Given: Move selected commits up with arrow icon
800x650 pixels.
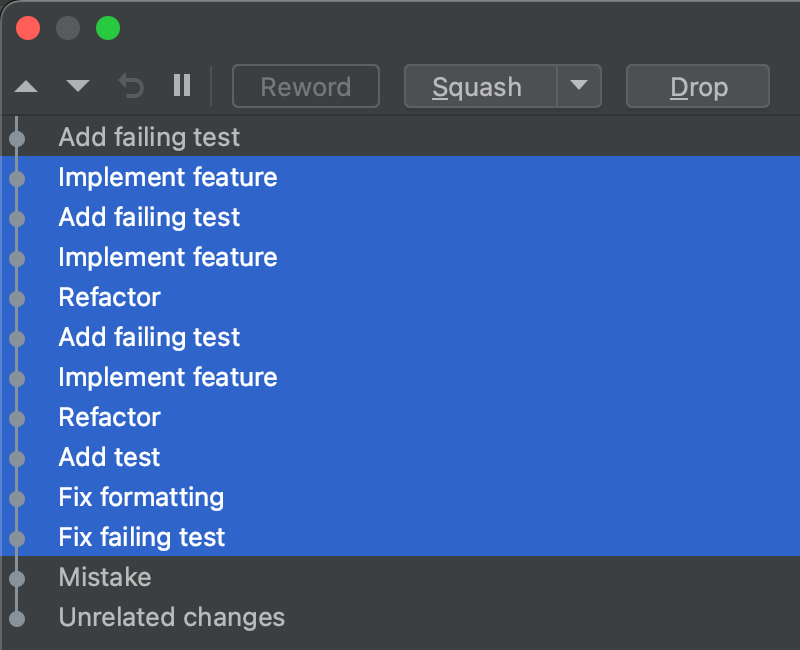Looking at the screenshot, I should pos(26,87).
